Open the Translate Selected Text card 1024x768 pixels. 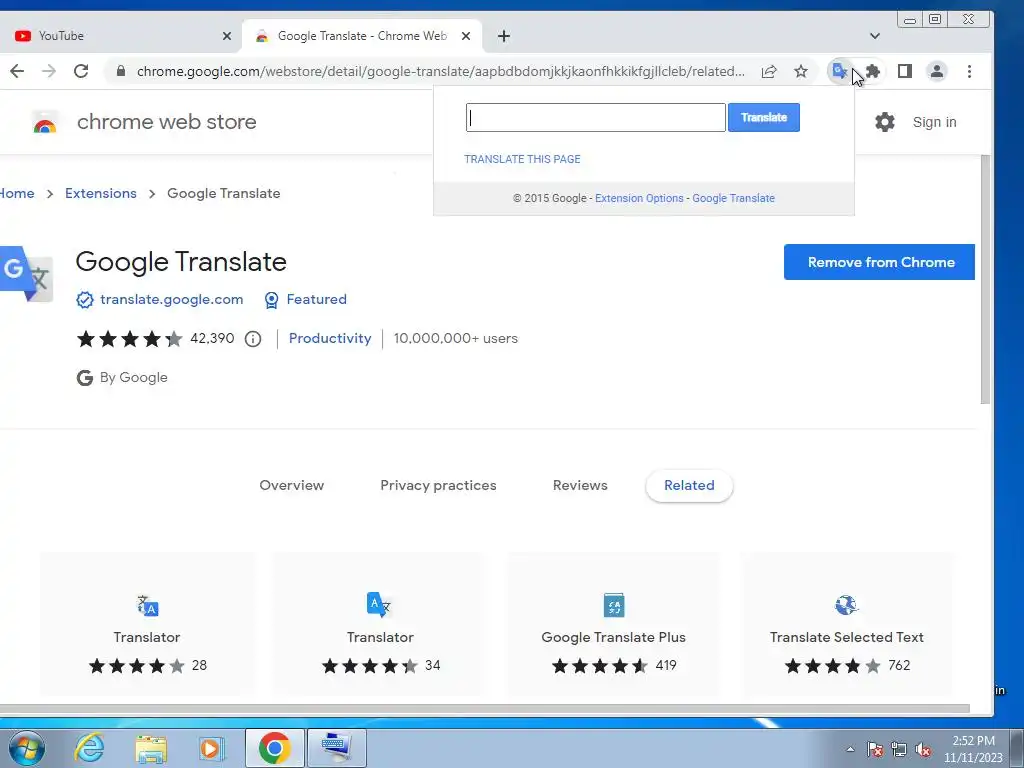[x=846, y=624]
